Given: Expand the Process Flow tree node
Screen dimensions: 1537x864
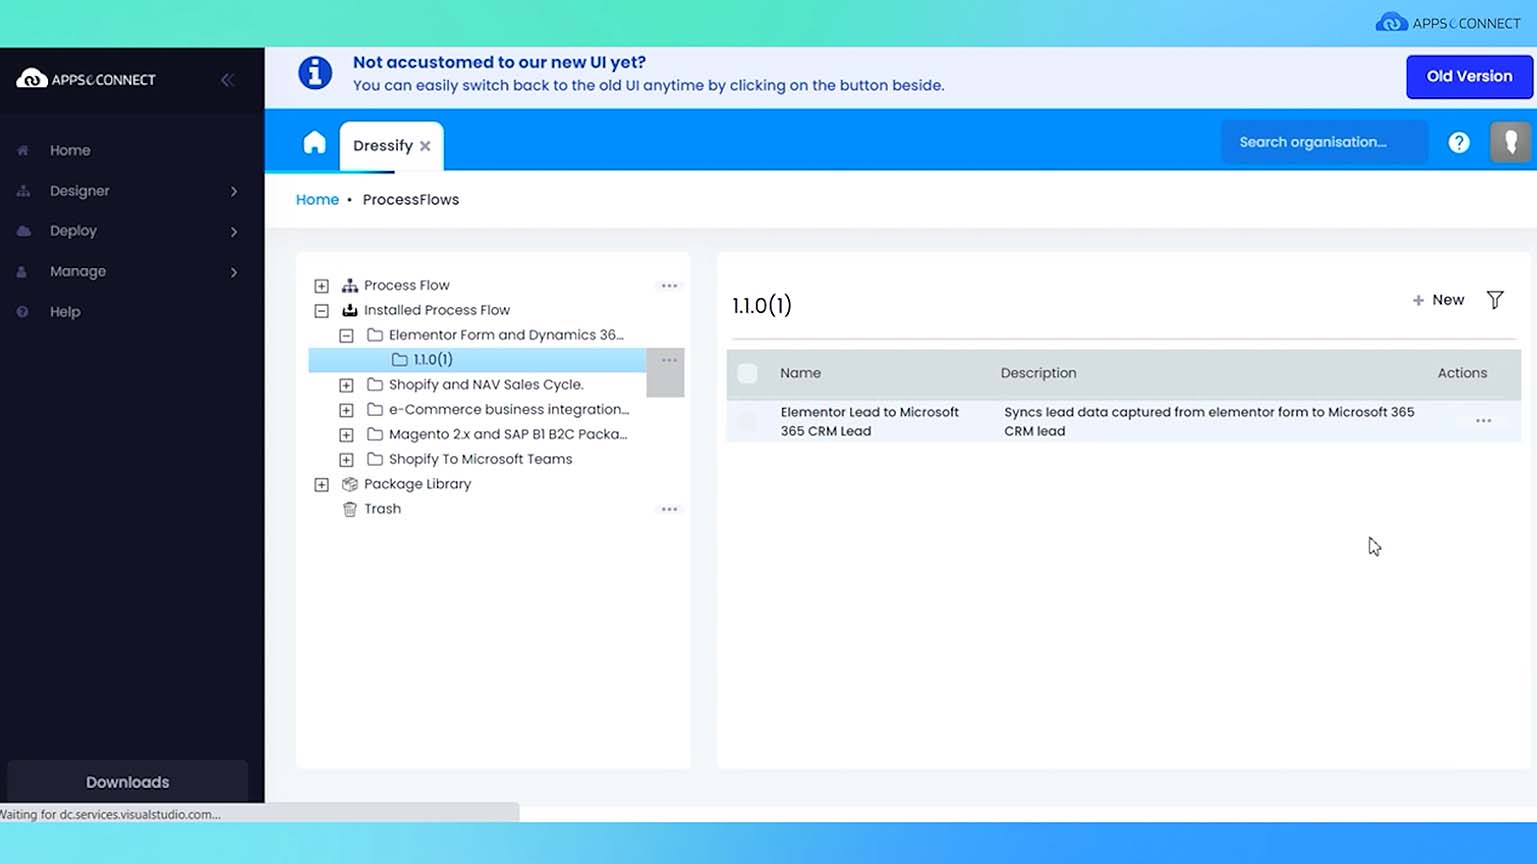Looking at the screenshot, I should pyautogui.click(x=321, y=286).
